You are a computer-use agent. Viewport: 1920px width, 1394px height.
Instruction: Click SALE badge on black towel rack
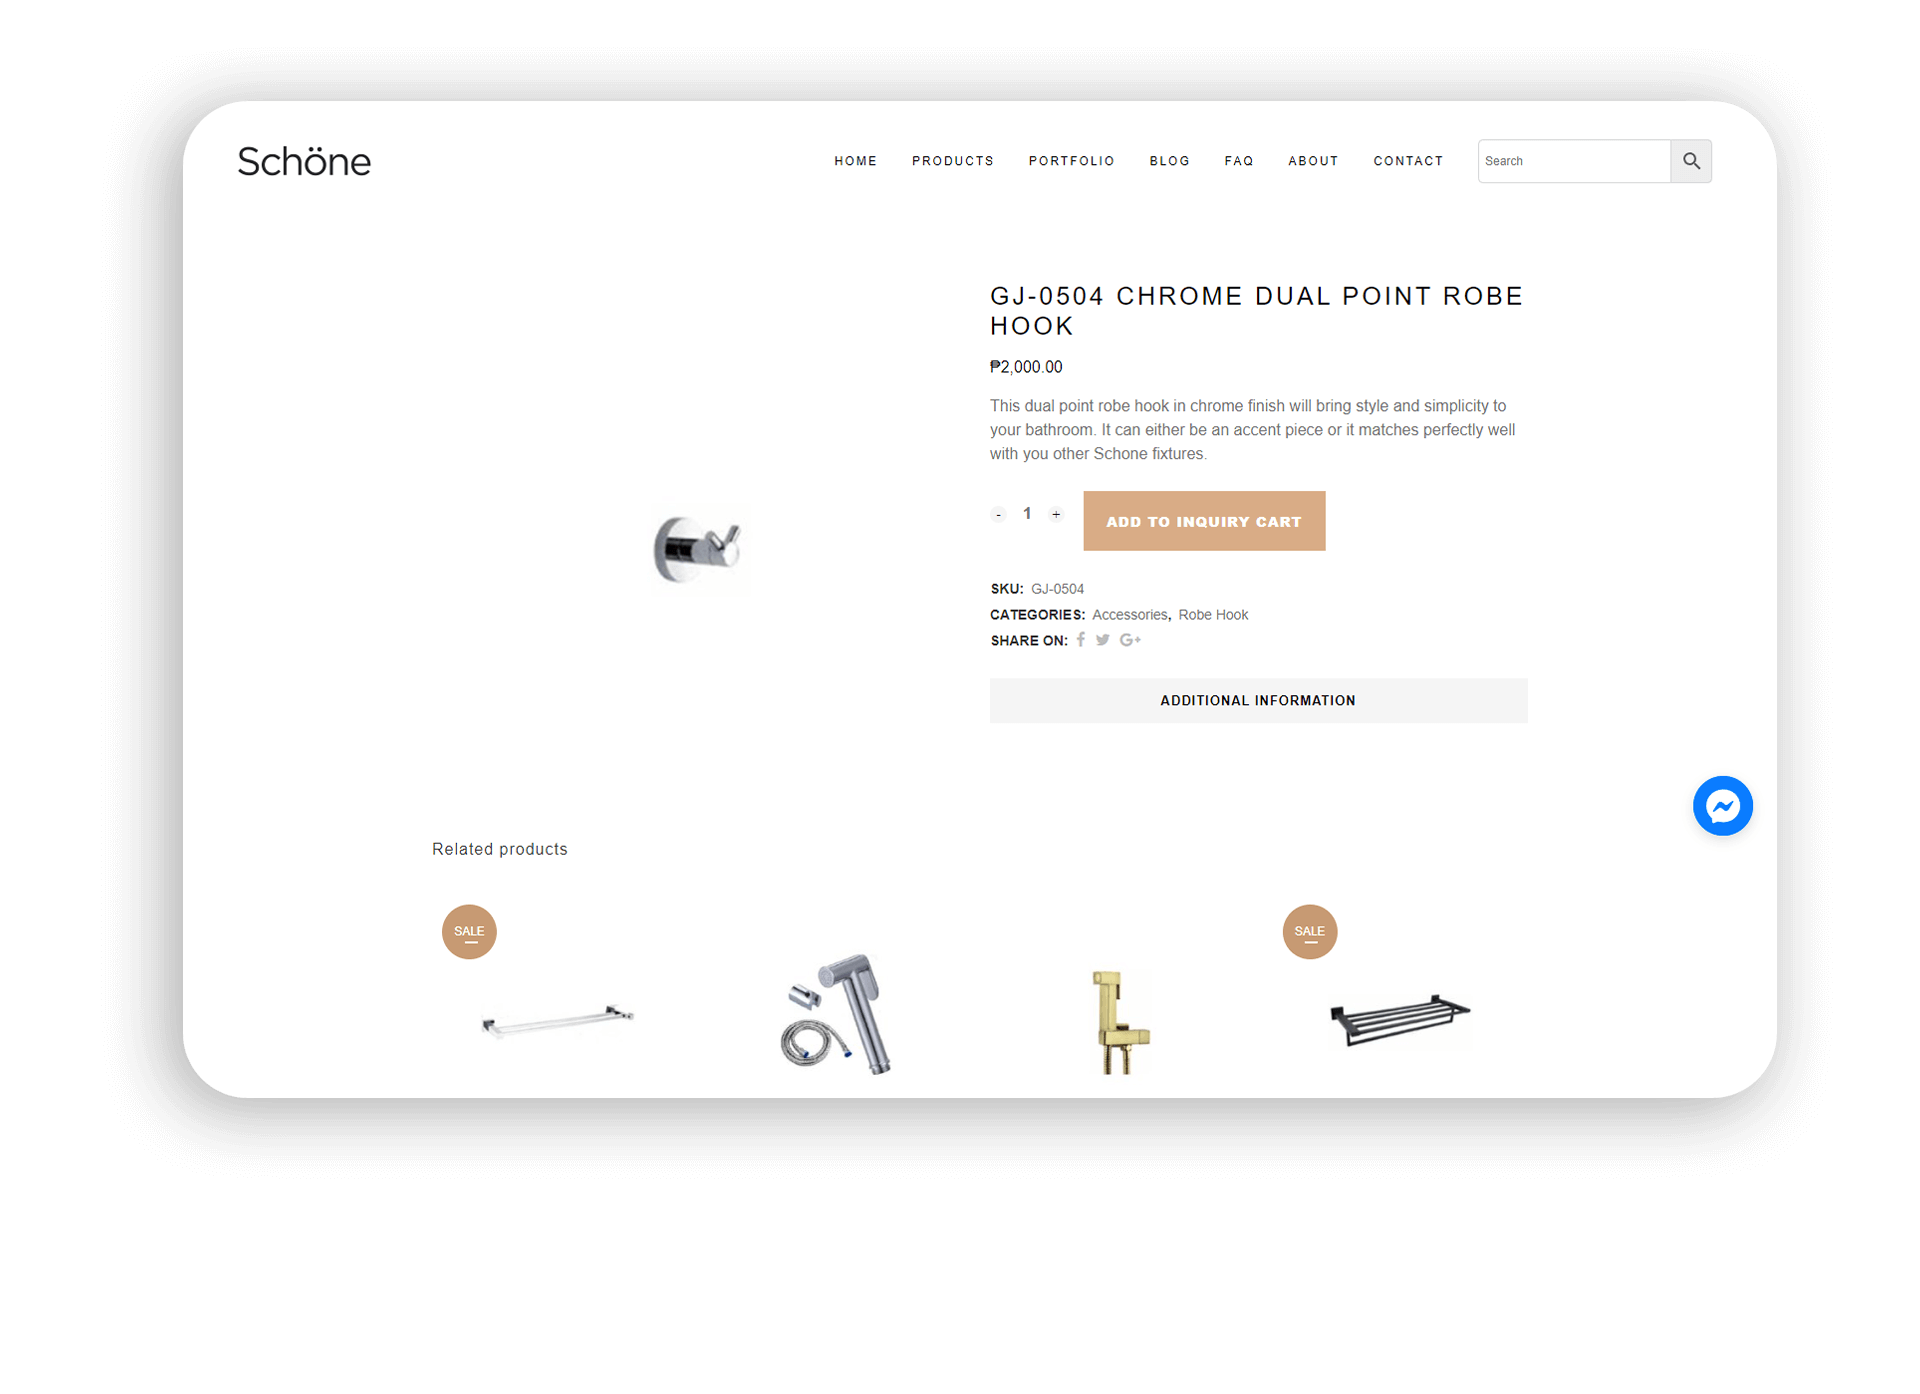coord(1310,932)
